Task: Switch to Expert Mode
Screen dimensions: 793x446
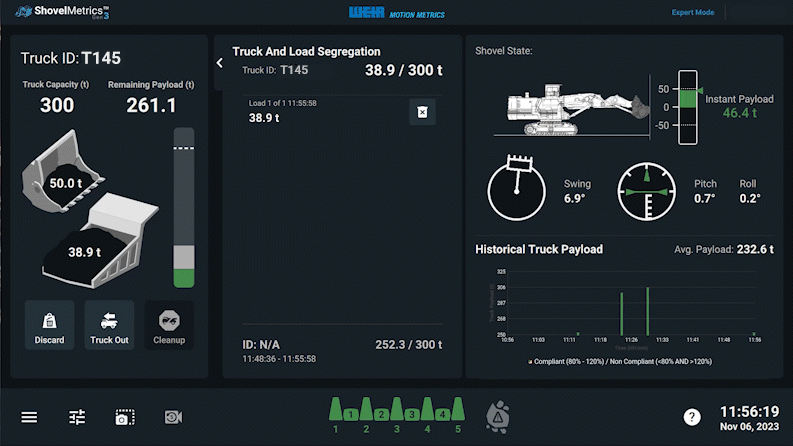Action: point(692,14)
